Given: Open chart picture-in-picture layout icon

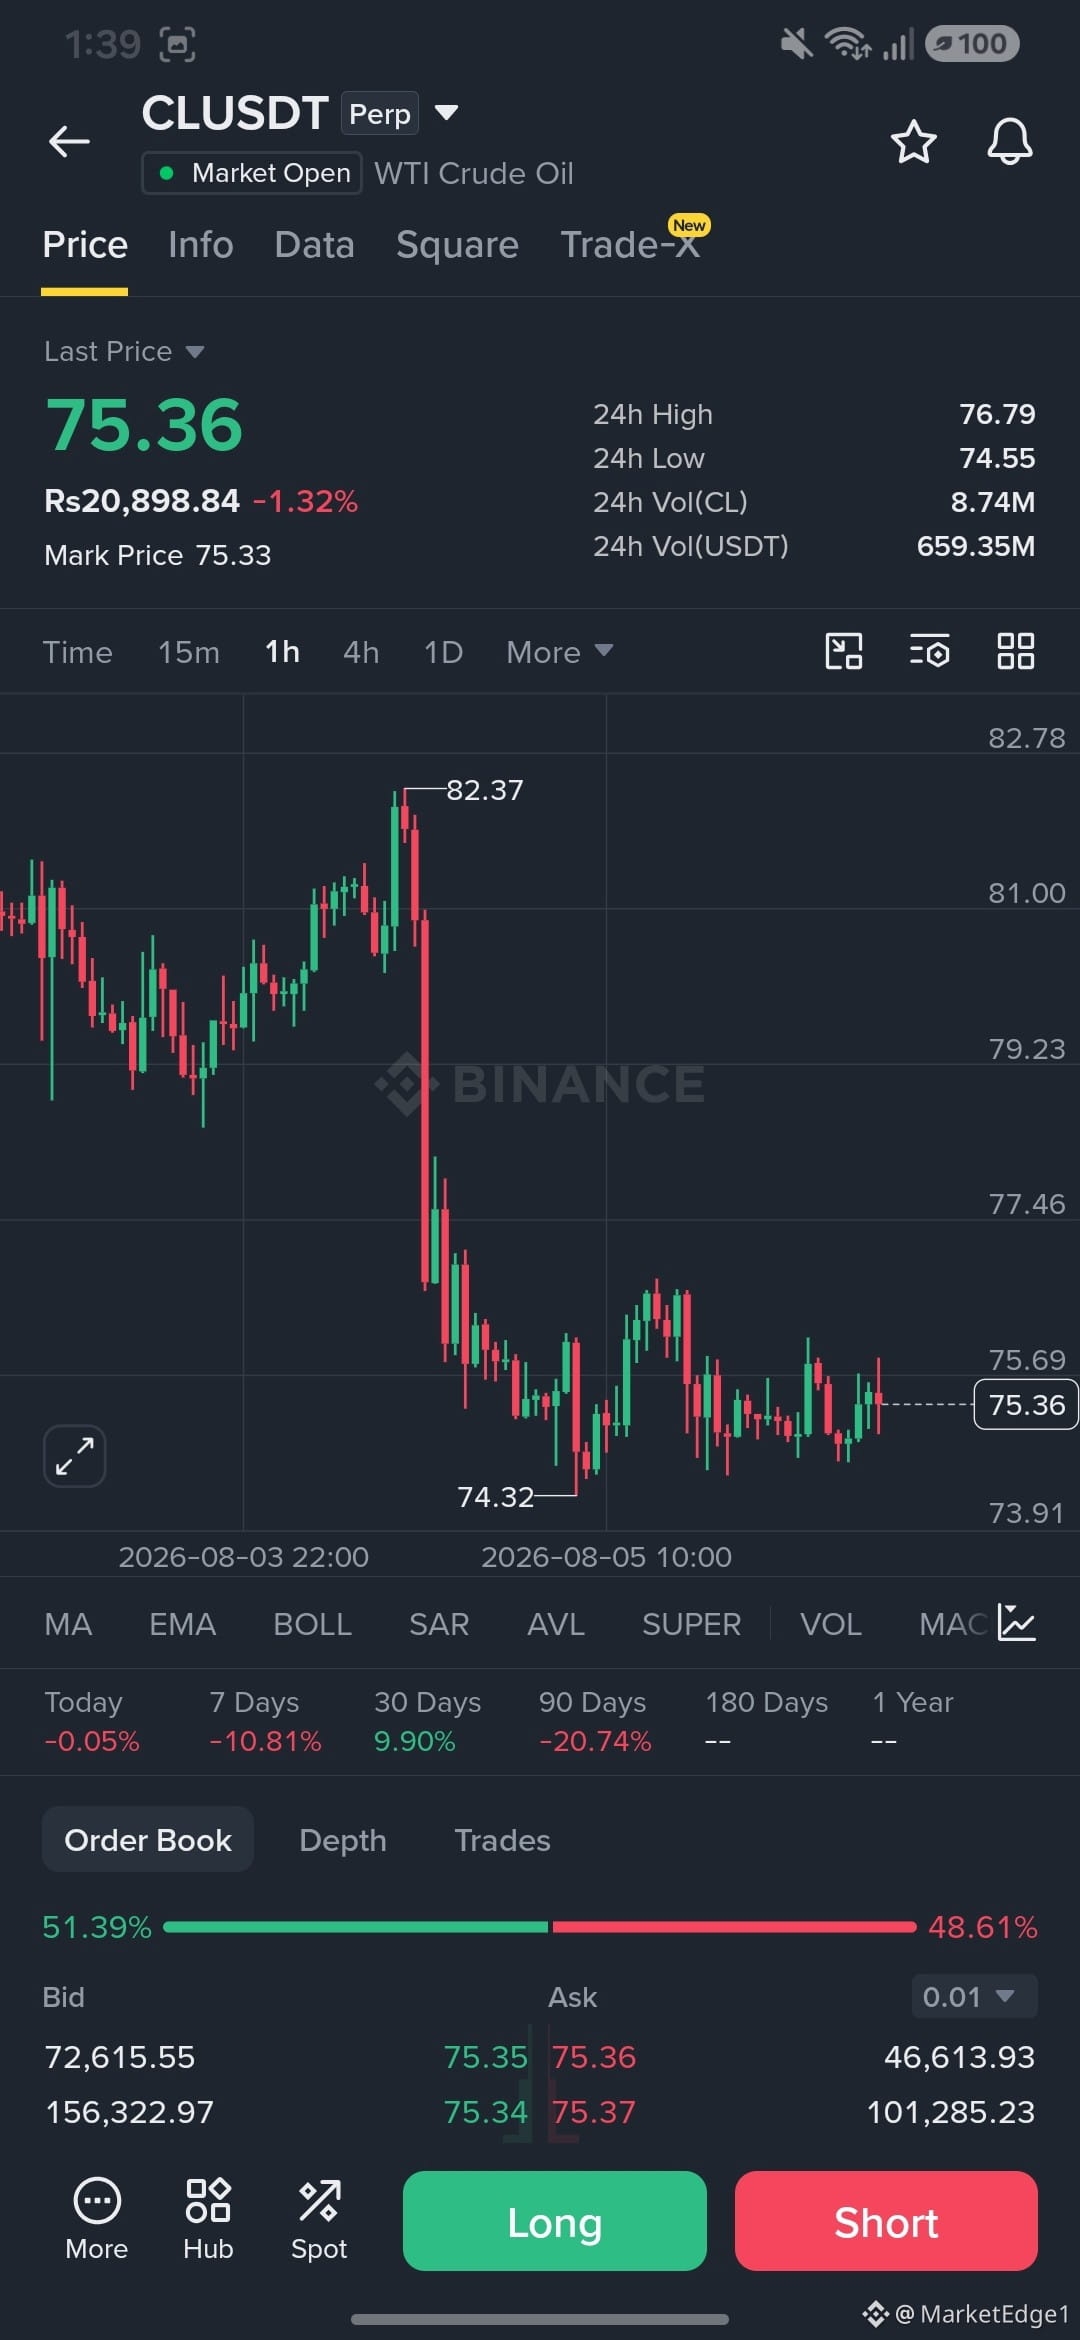Looking at the screenshot, I should [844, 651].
